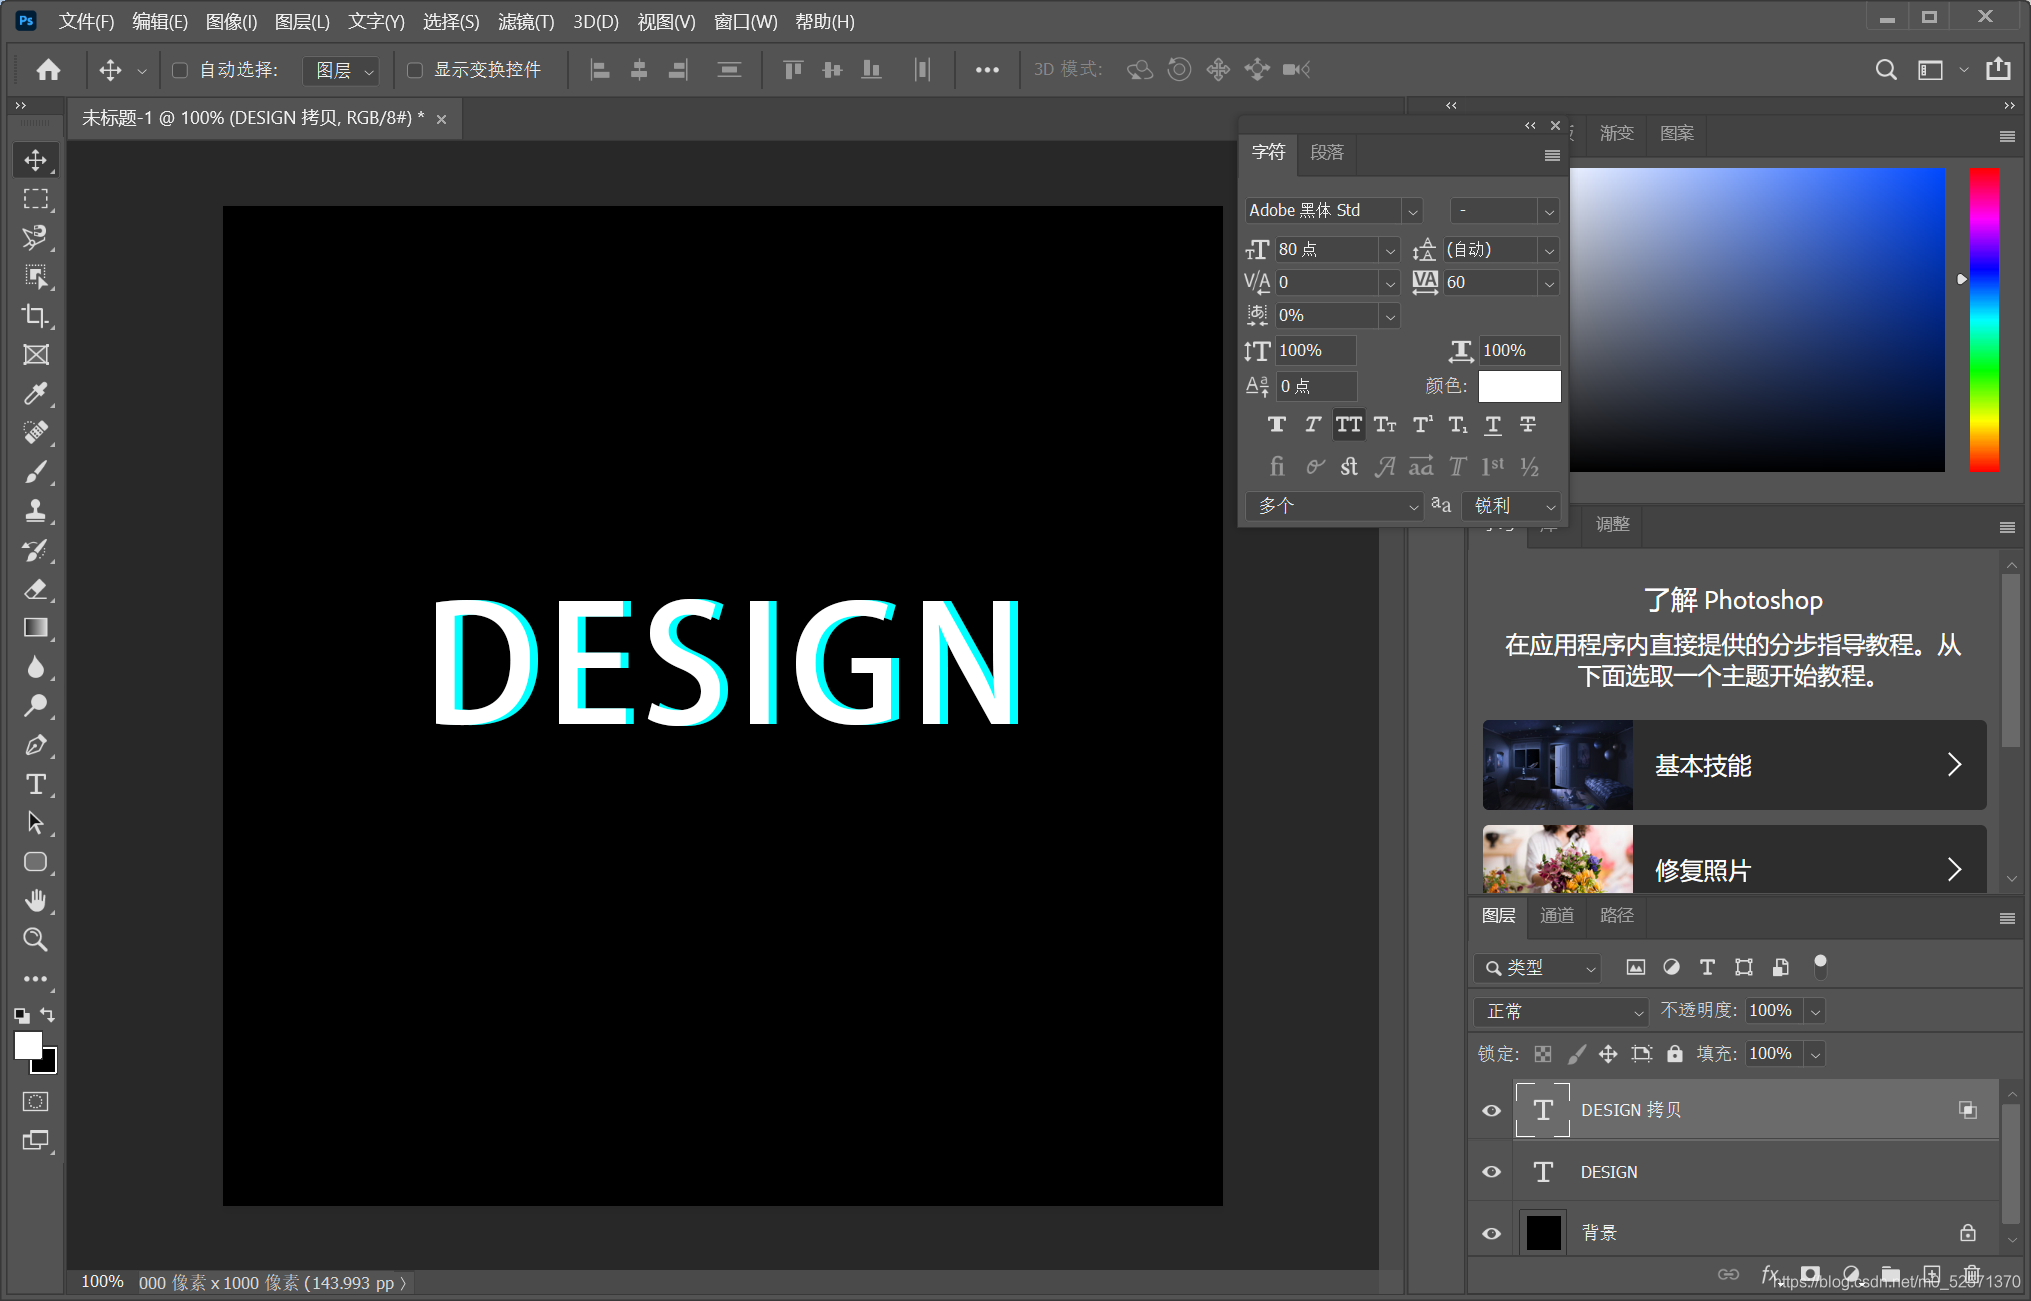The image size is (2031, 1301).
Task: Select the Horizontal Type tool
Action: [x=36, y=784]
